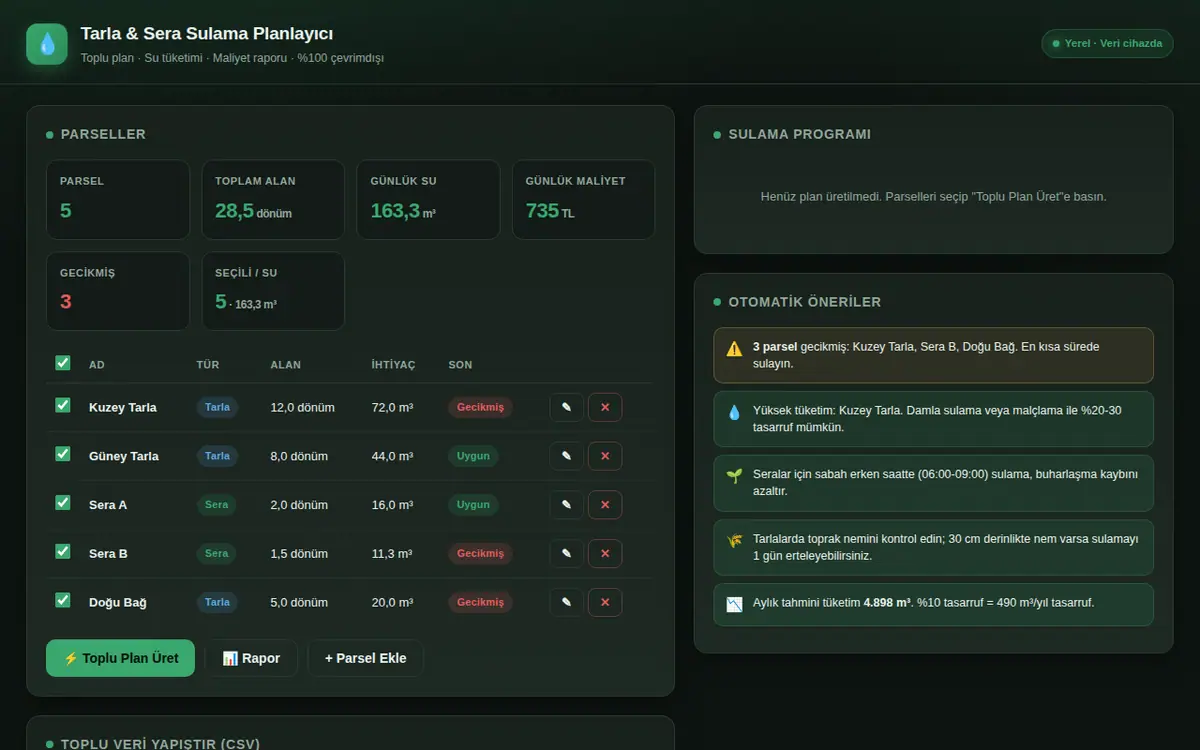Edit the Kuzey Tarla parcel

point(566,407)
